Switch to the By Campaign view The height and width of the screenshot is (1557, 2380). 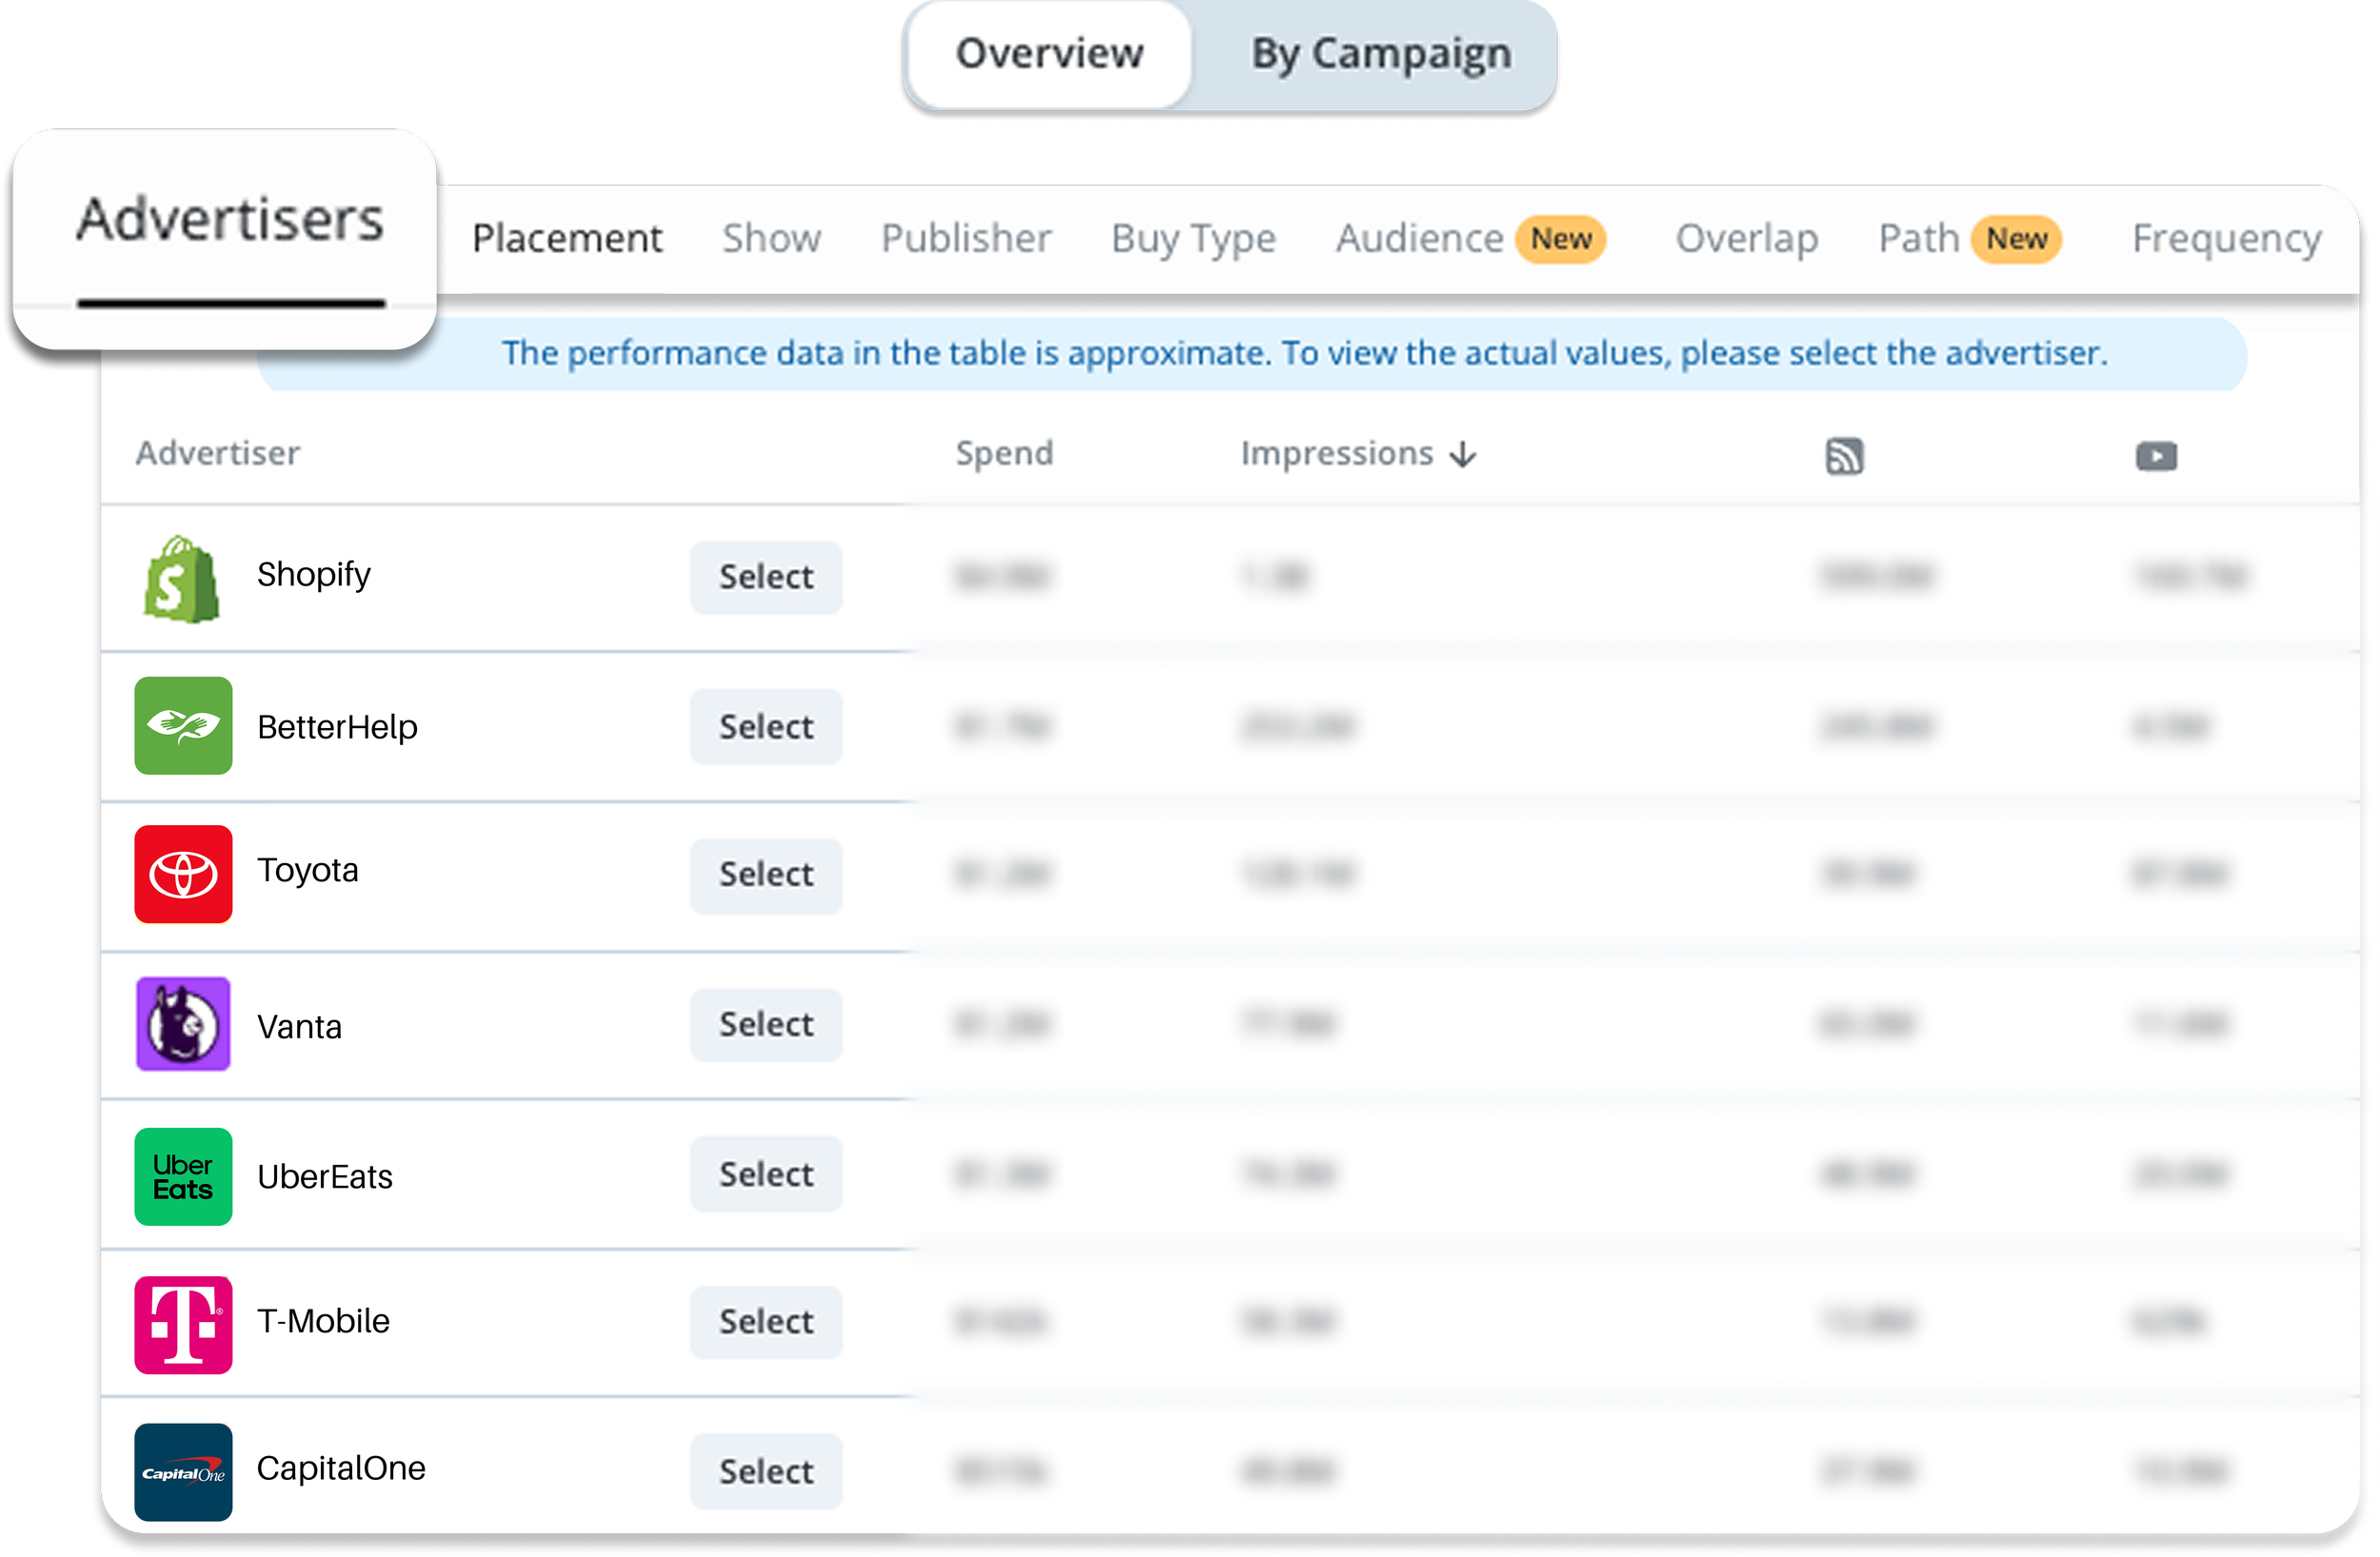[1382, 54]
